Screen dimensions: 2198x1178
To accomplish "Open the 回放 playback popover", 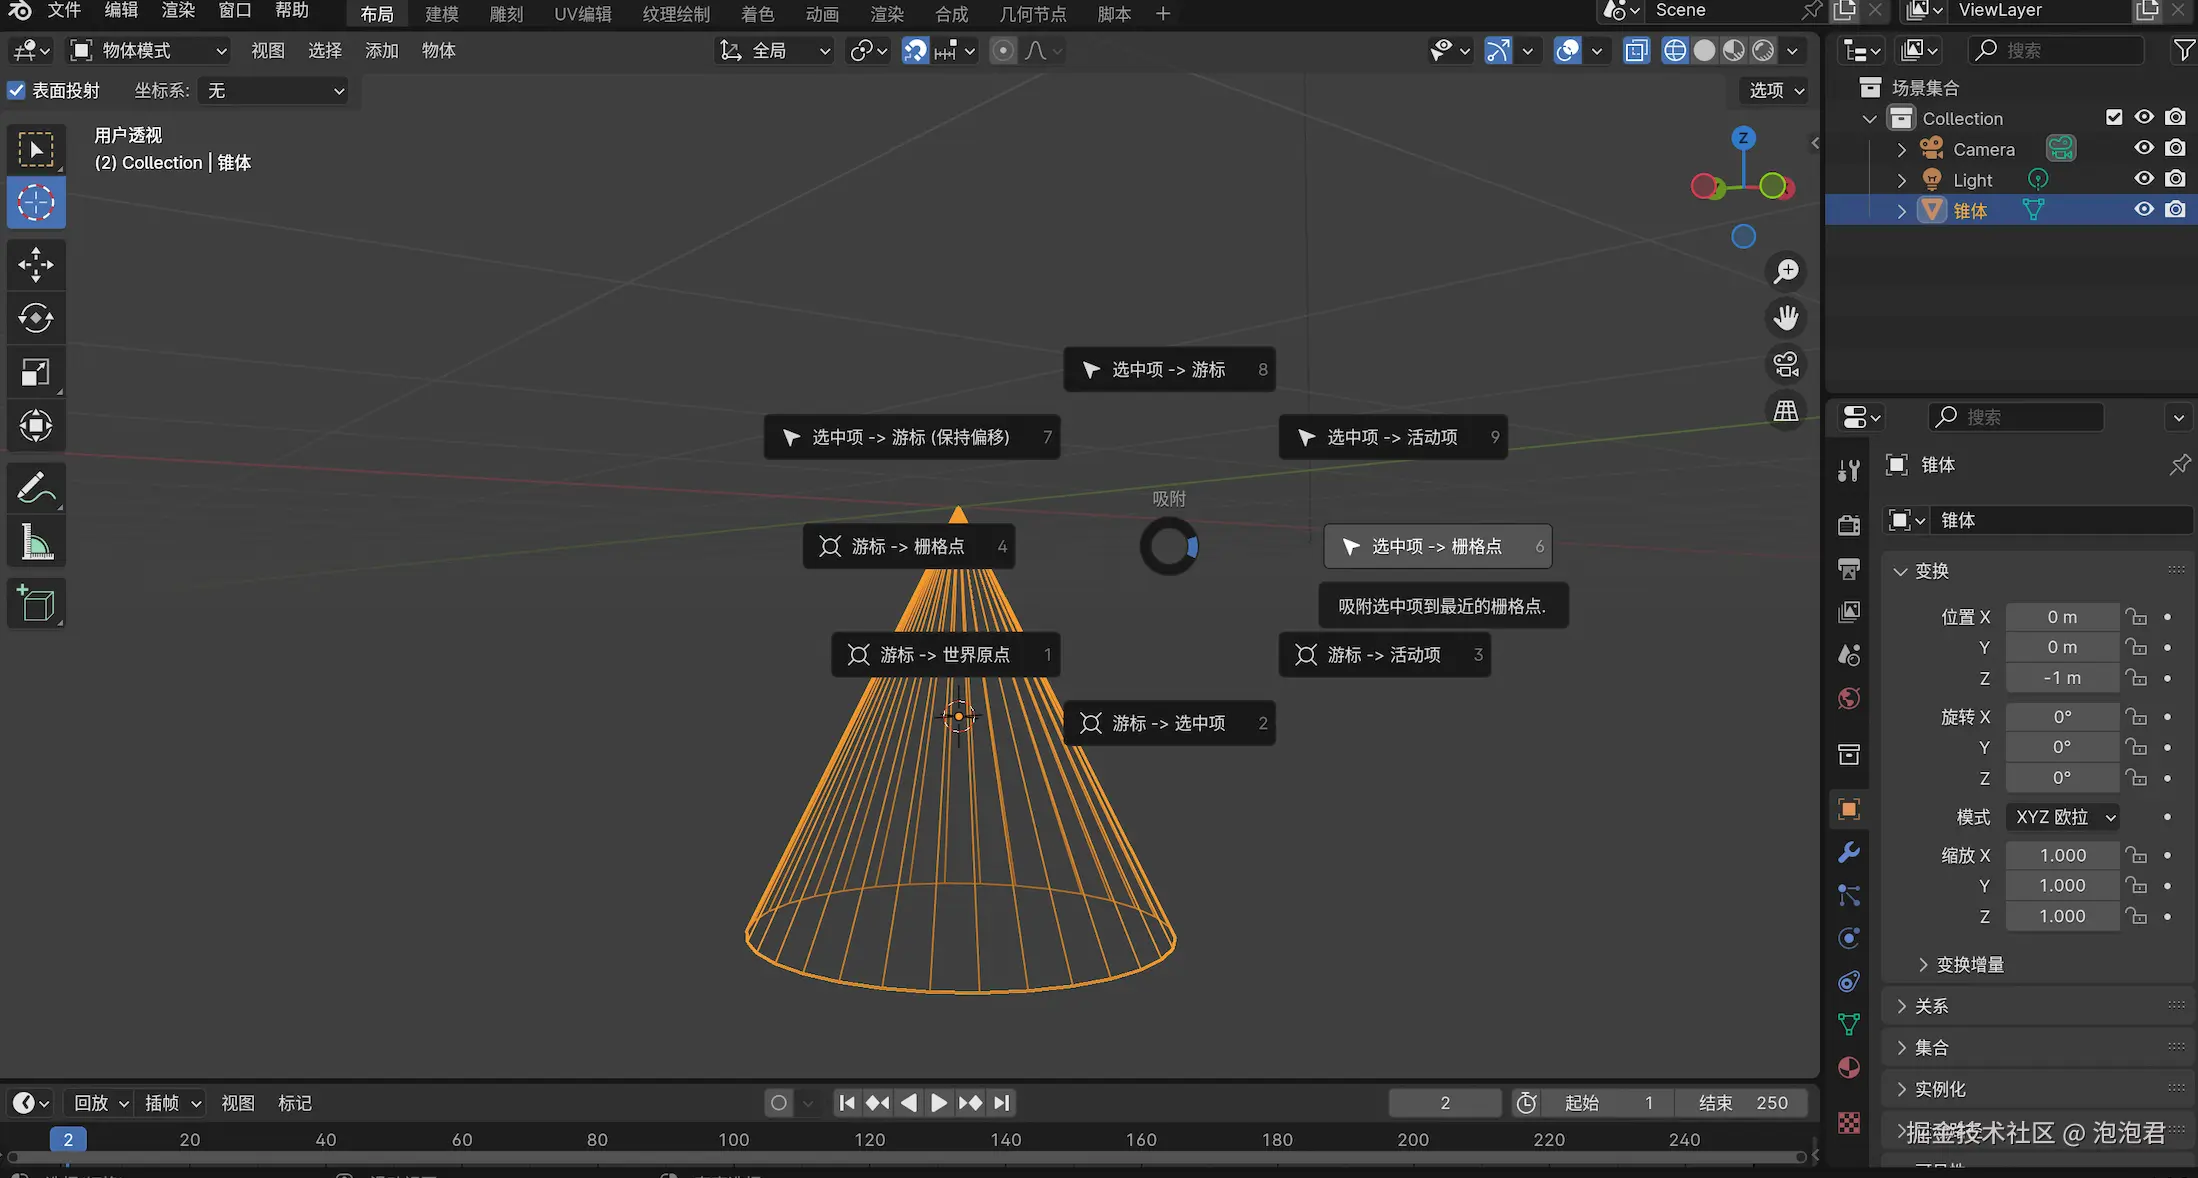I will (x=101, y=1103).
